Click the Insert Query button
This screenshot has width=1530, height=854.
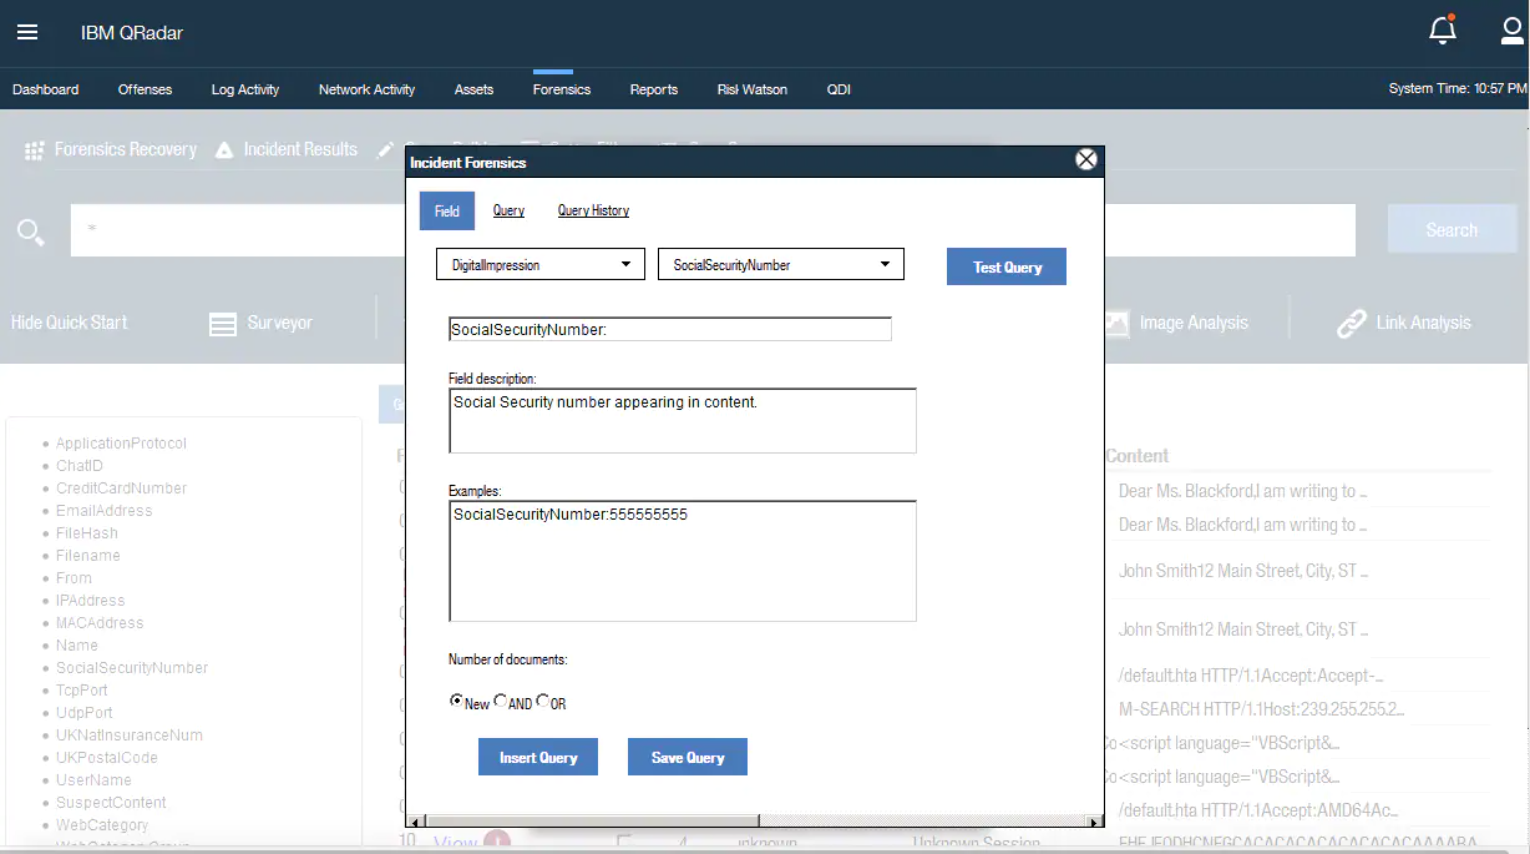tap(538, 757)
